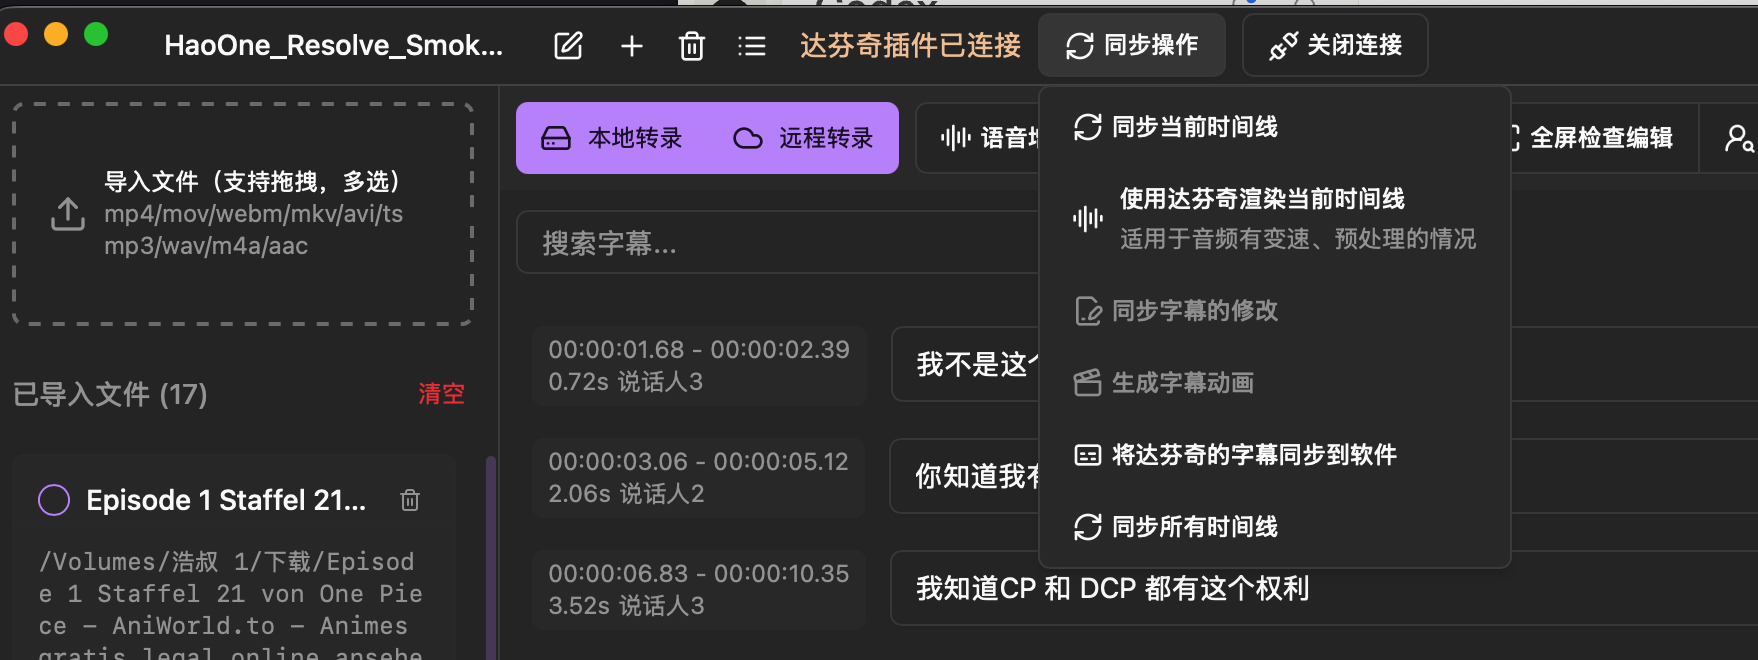Click the edit project name pencil icon
Image resolution: width=1758 pixels, height=660 pixels.
coord(568,46)
